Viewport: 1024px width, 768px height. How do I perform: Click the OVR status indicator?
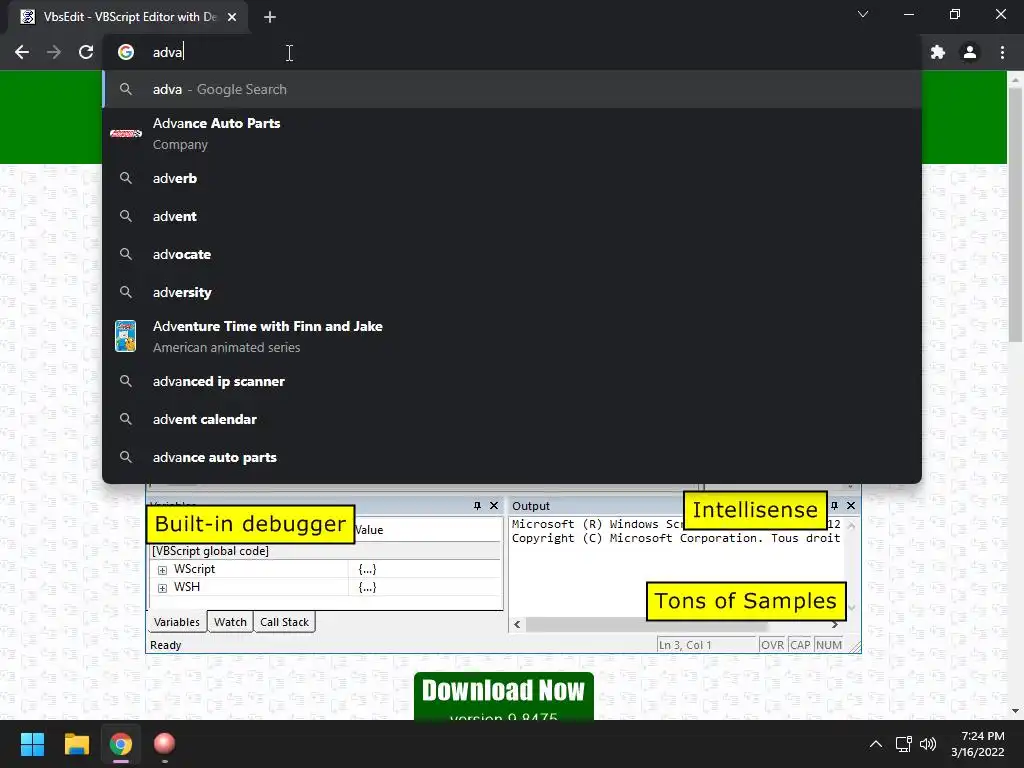(773, 645)
